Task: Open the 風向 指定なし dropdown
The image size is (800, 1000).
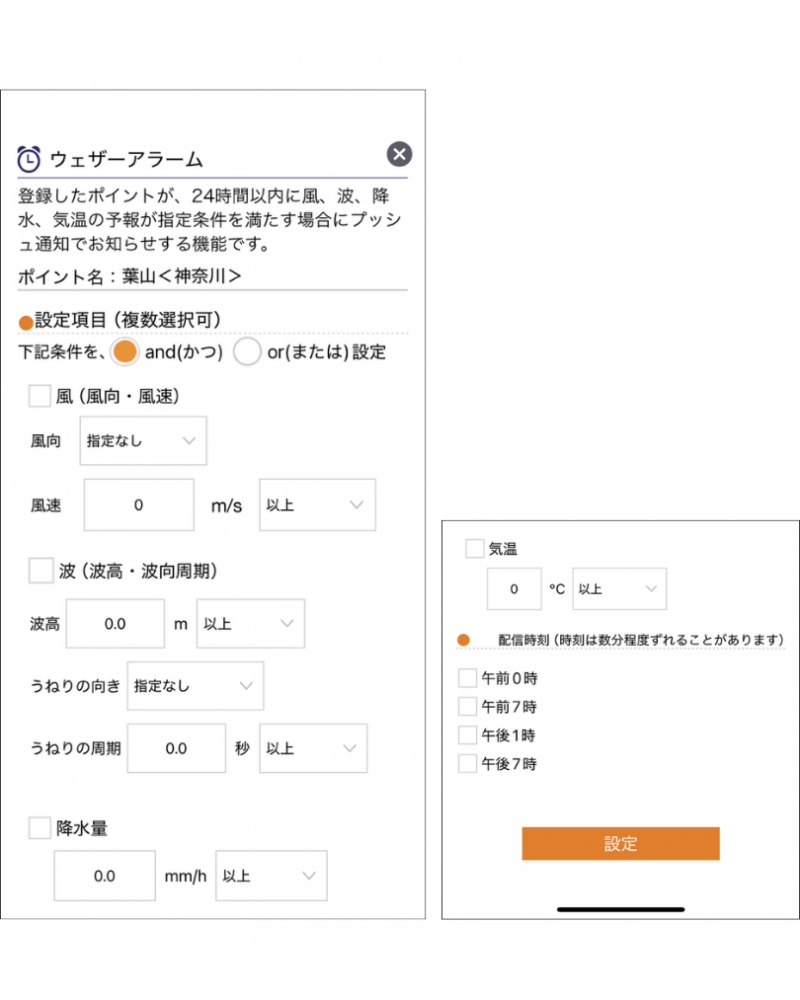Action: point(143,441)
